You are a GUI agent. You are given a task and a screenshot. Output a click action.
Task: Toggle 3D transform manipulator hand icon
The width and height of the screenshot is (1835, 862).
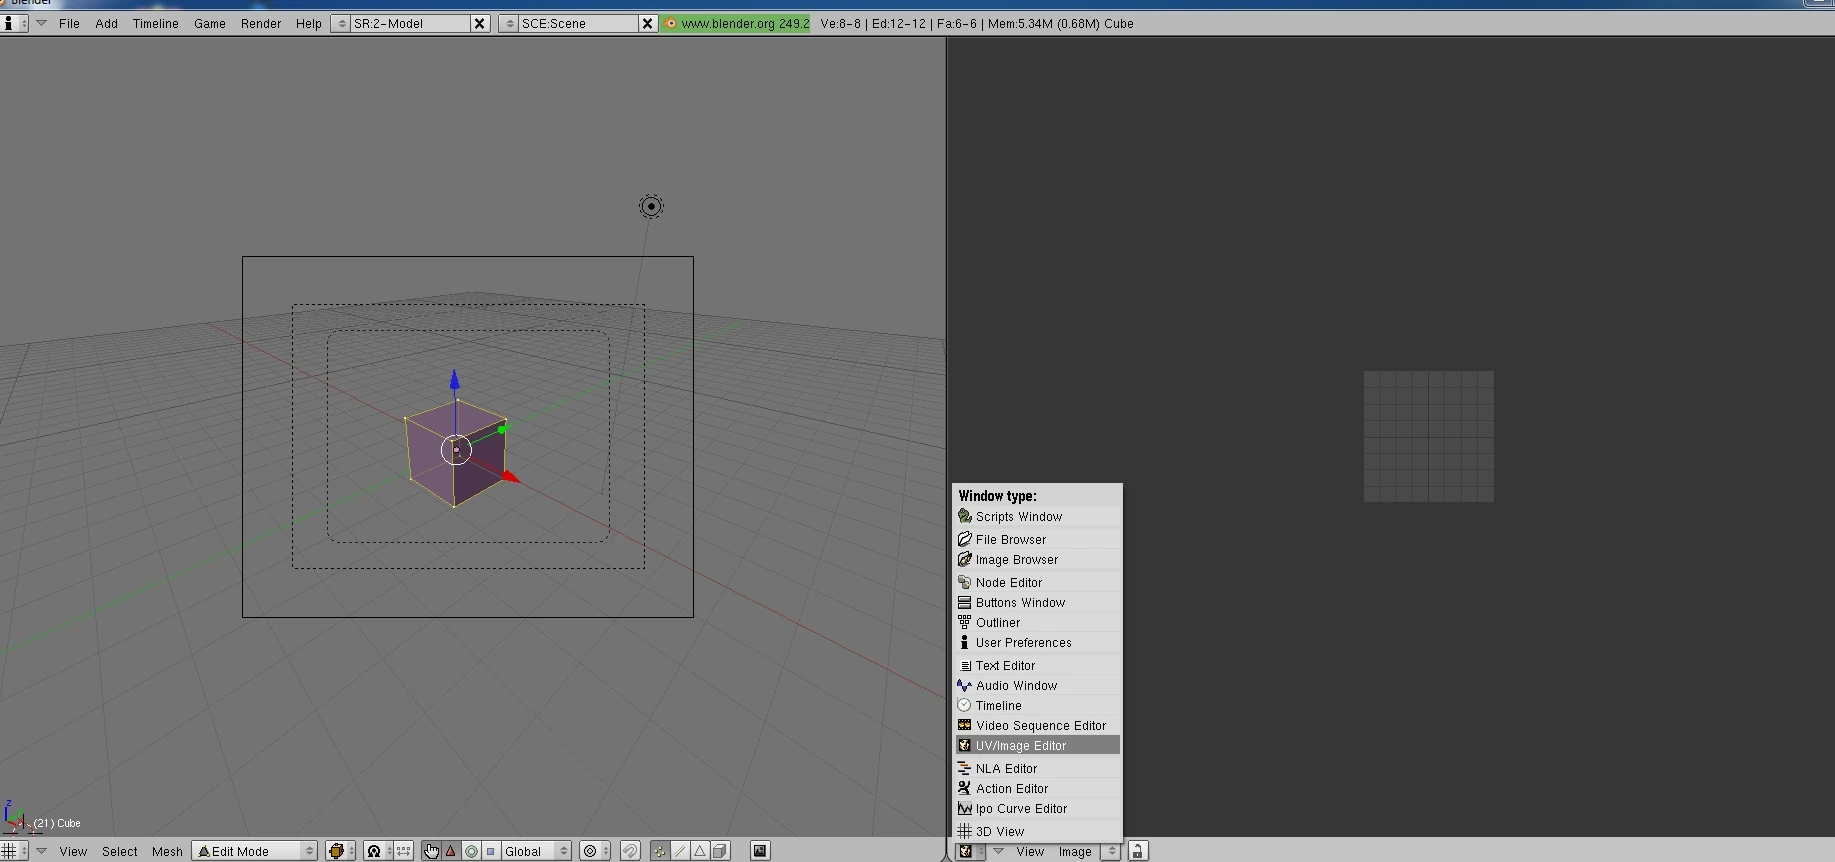[431, 851]
